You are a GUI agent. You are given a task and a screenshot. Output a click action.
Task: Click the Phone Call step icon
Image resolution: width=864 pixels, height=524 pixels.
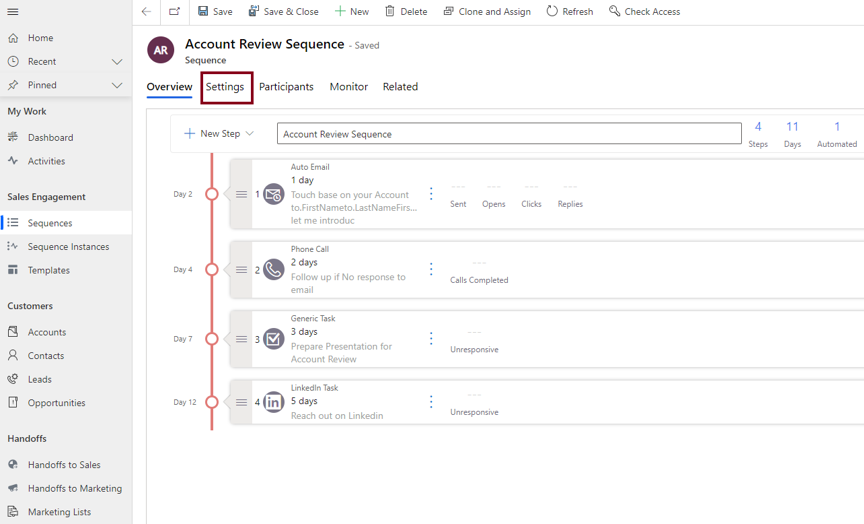tap(273, 270)
